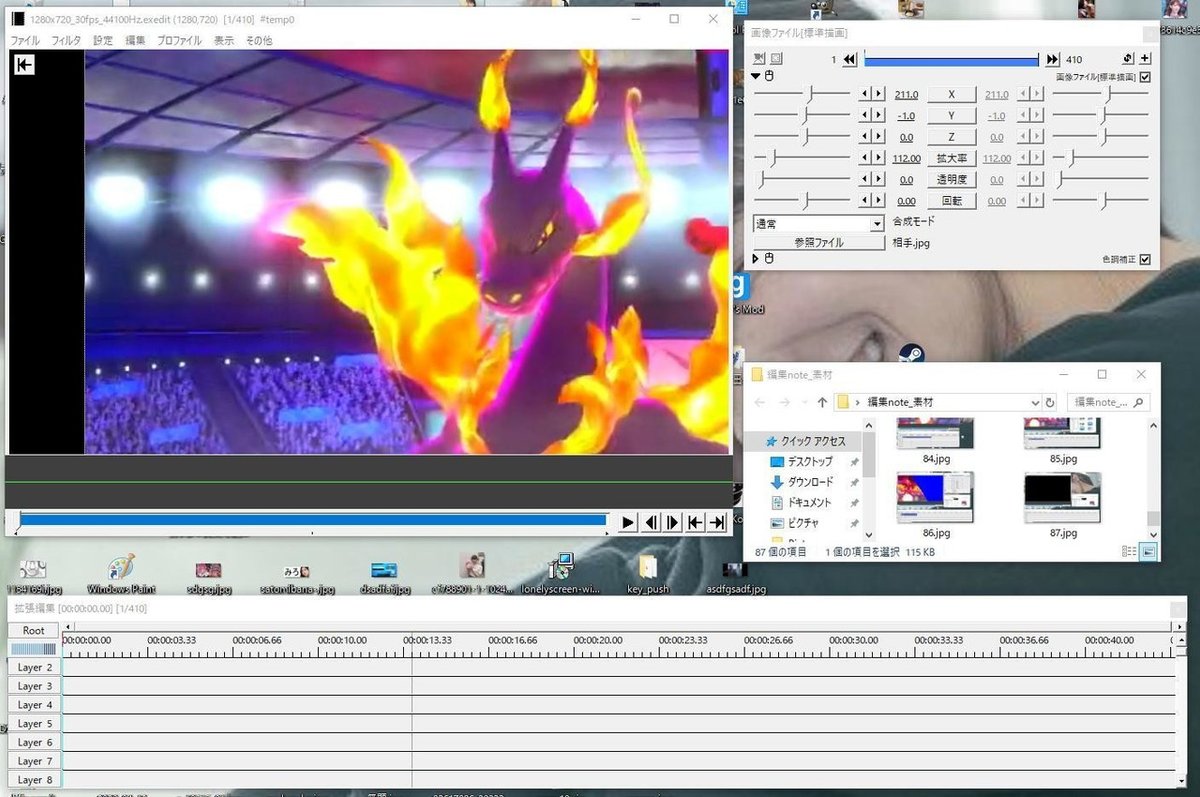The image size is (1200, 797).
Task: Step forward one frame in the main window
Action: tap(673, 522)
